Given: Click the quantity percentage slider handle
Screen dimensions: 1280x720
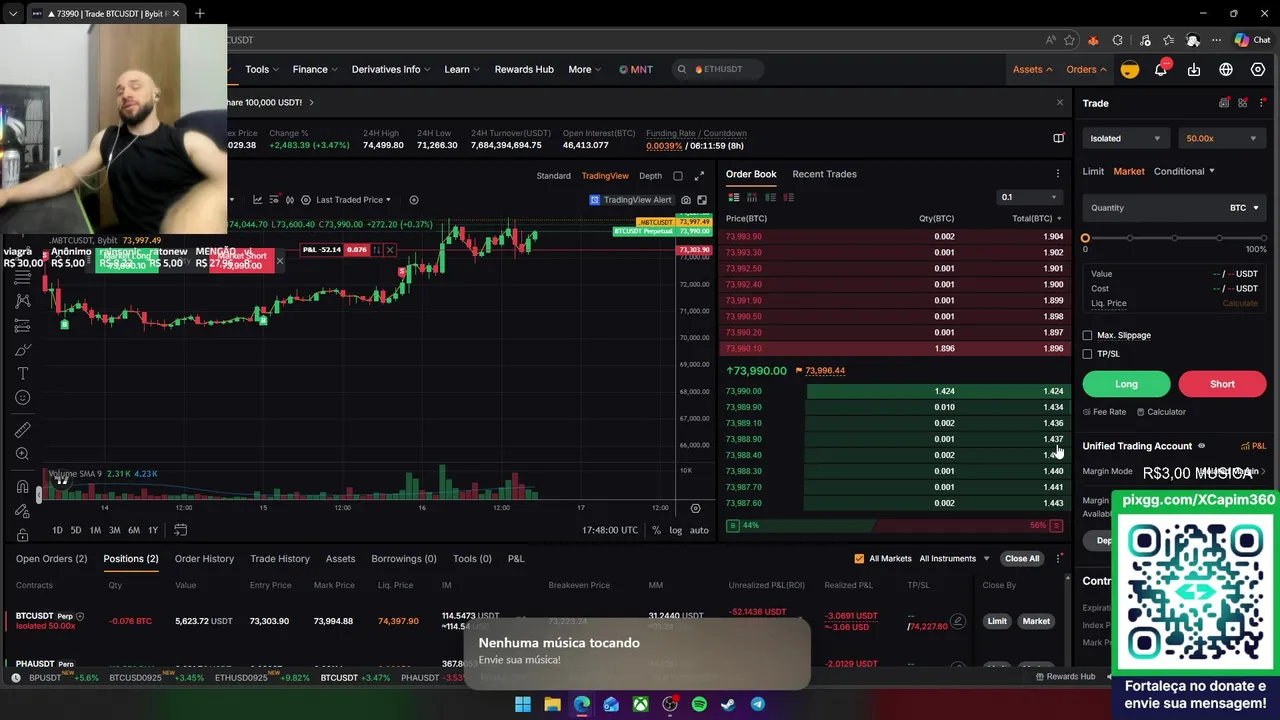Looking at the screenshot, I should [1085, 238].
